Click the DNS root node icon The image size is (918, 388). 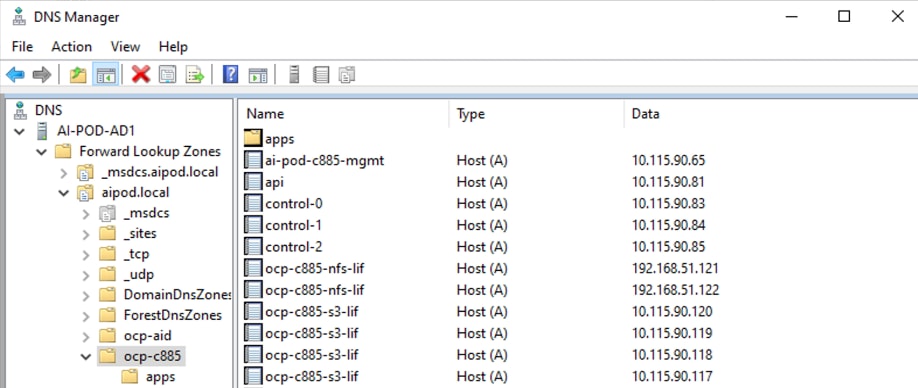pos(20,111)
